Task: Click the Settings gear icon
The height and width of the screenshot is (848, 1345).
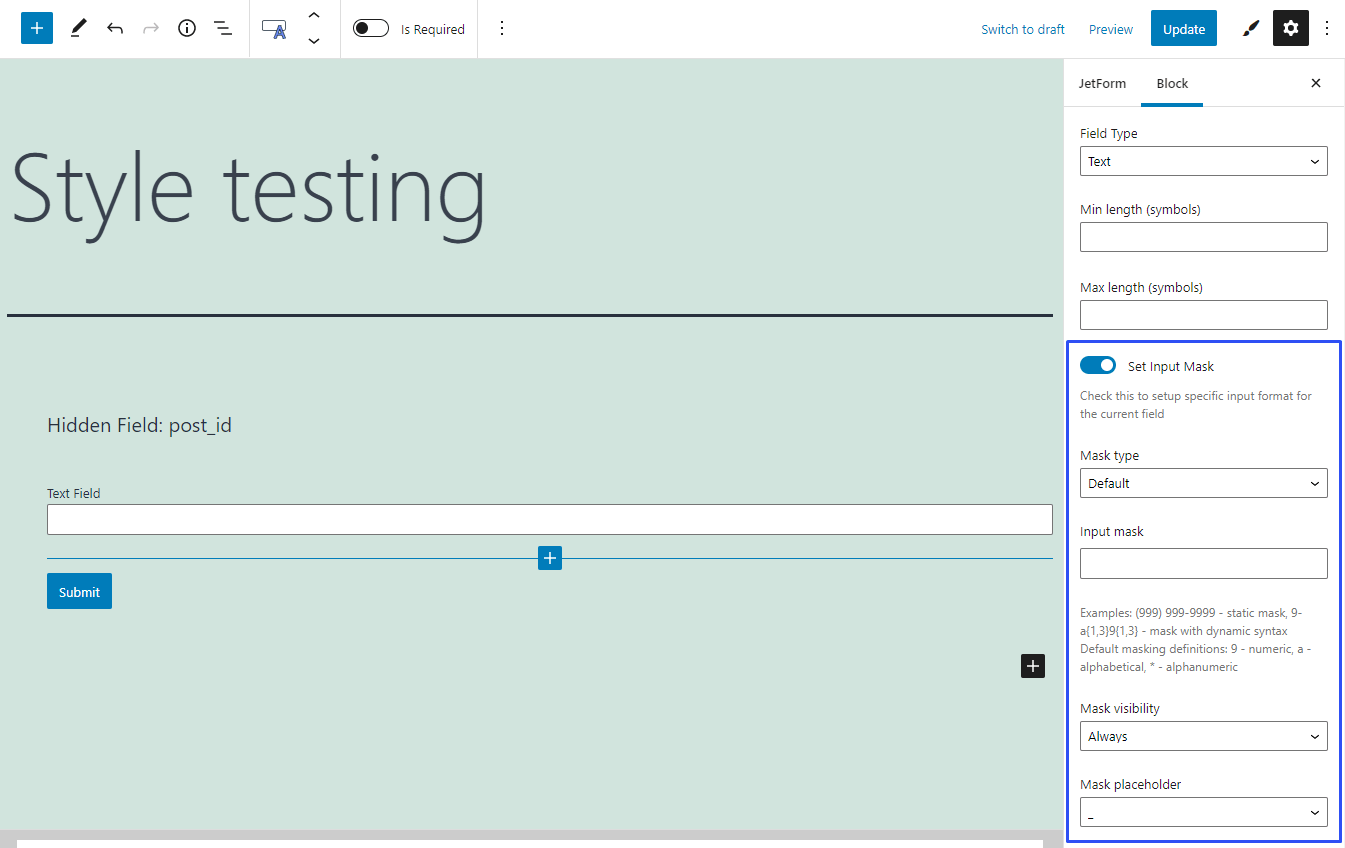Action: pyautogui.click(x=1290, y=28)
